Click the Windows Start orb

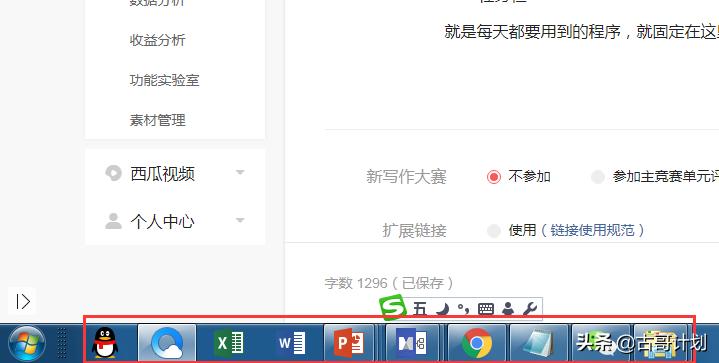(x=26, y=343)
